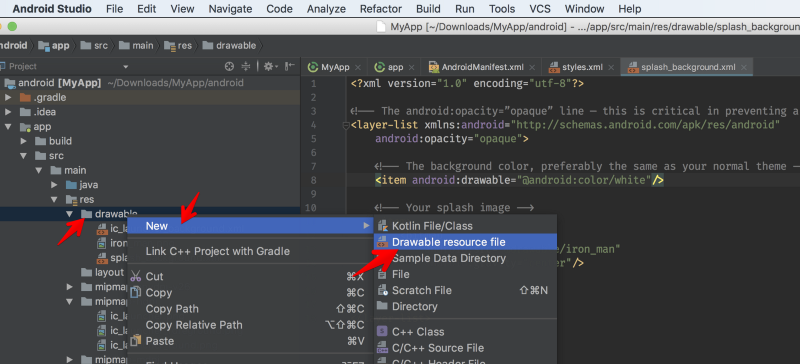Screen dimensions: 800x364
Task: Collapse the app module node
Action: pyautogui.click(x=8, y=127)
